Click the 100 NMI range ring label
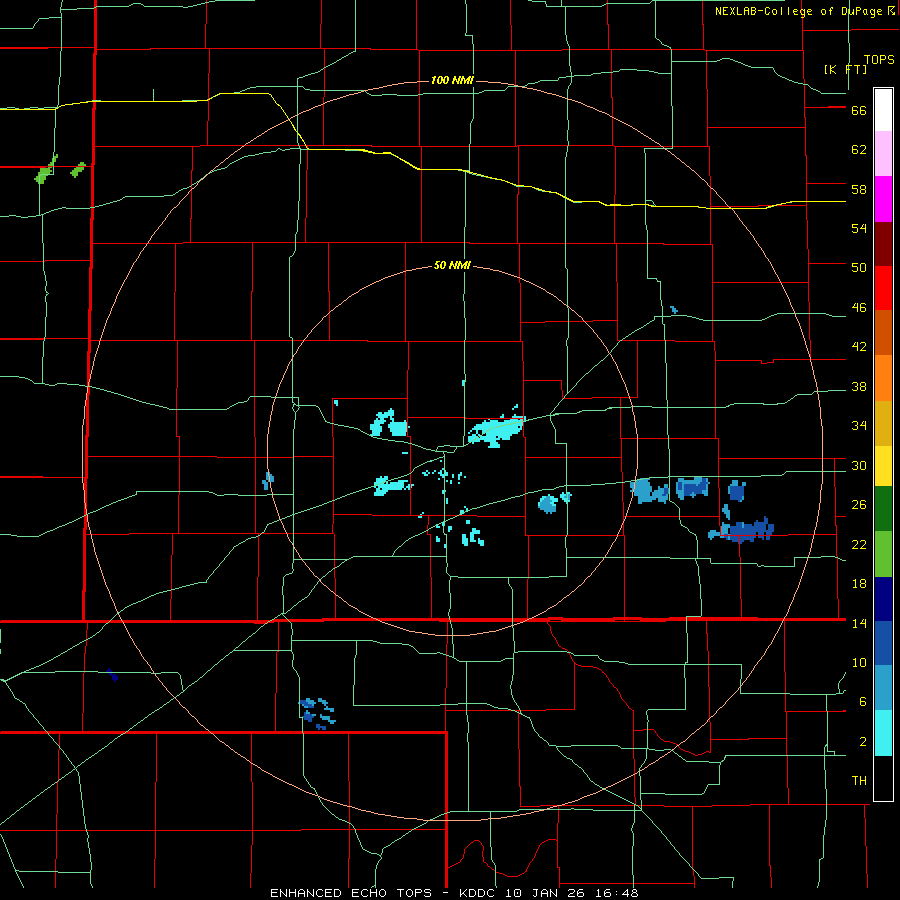900x900 pixels. click(x=452, y=80)
